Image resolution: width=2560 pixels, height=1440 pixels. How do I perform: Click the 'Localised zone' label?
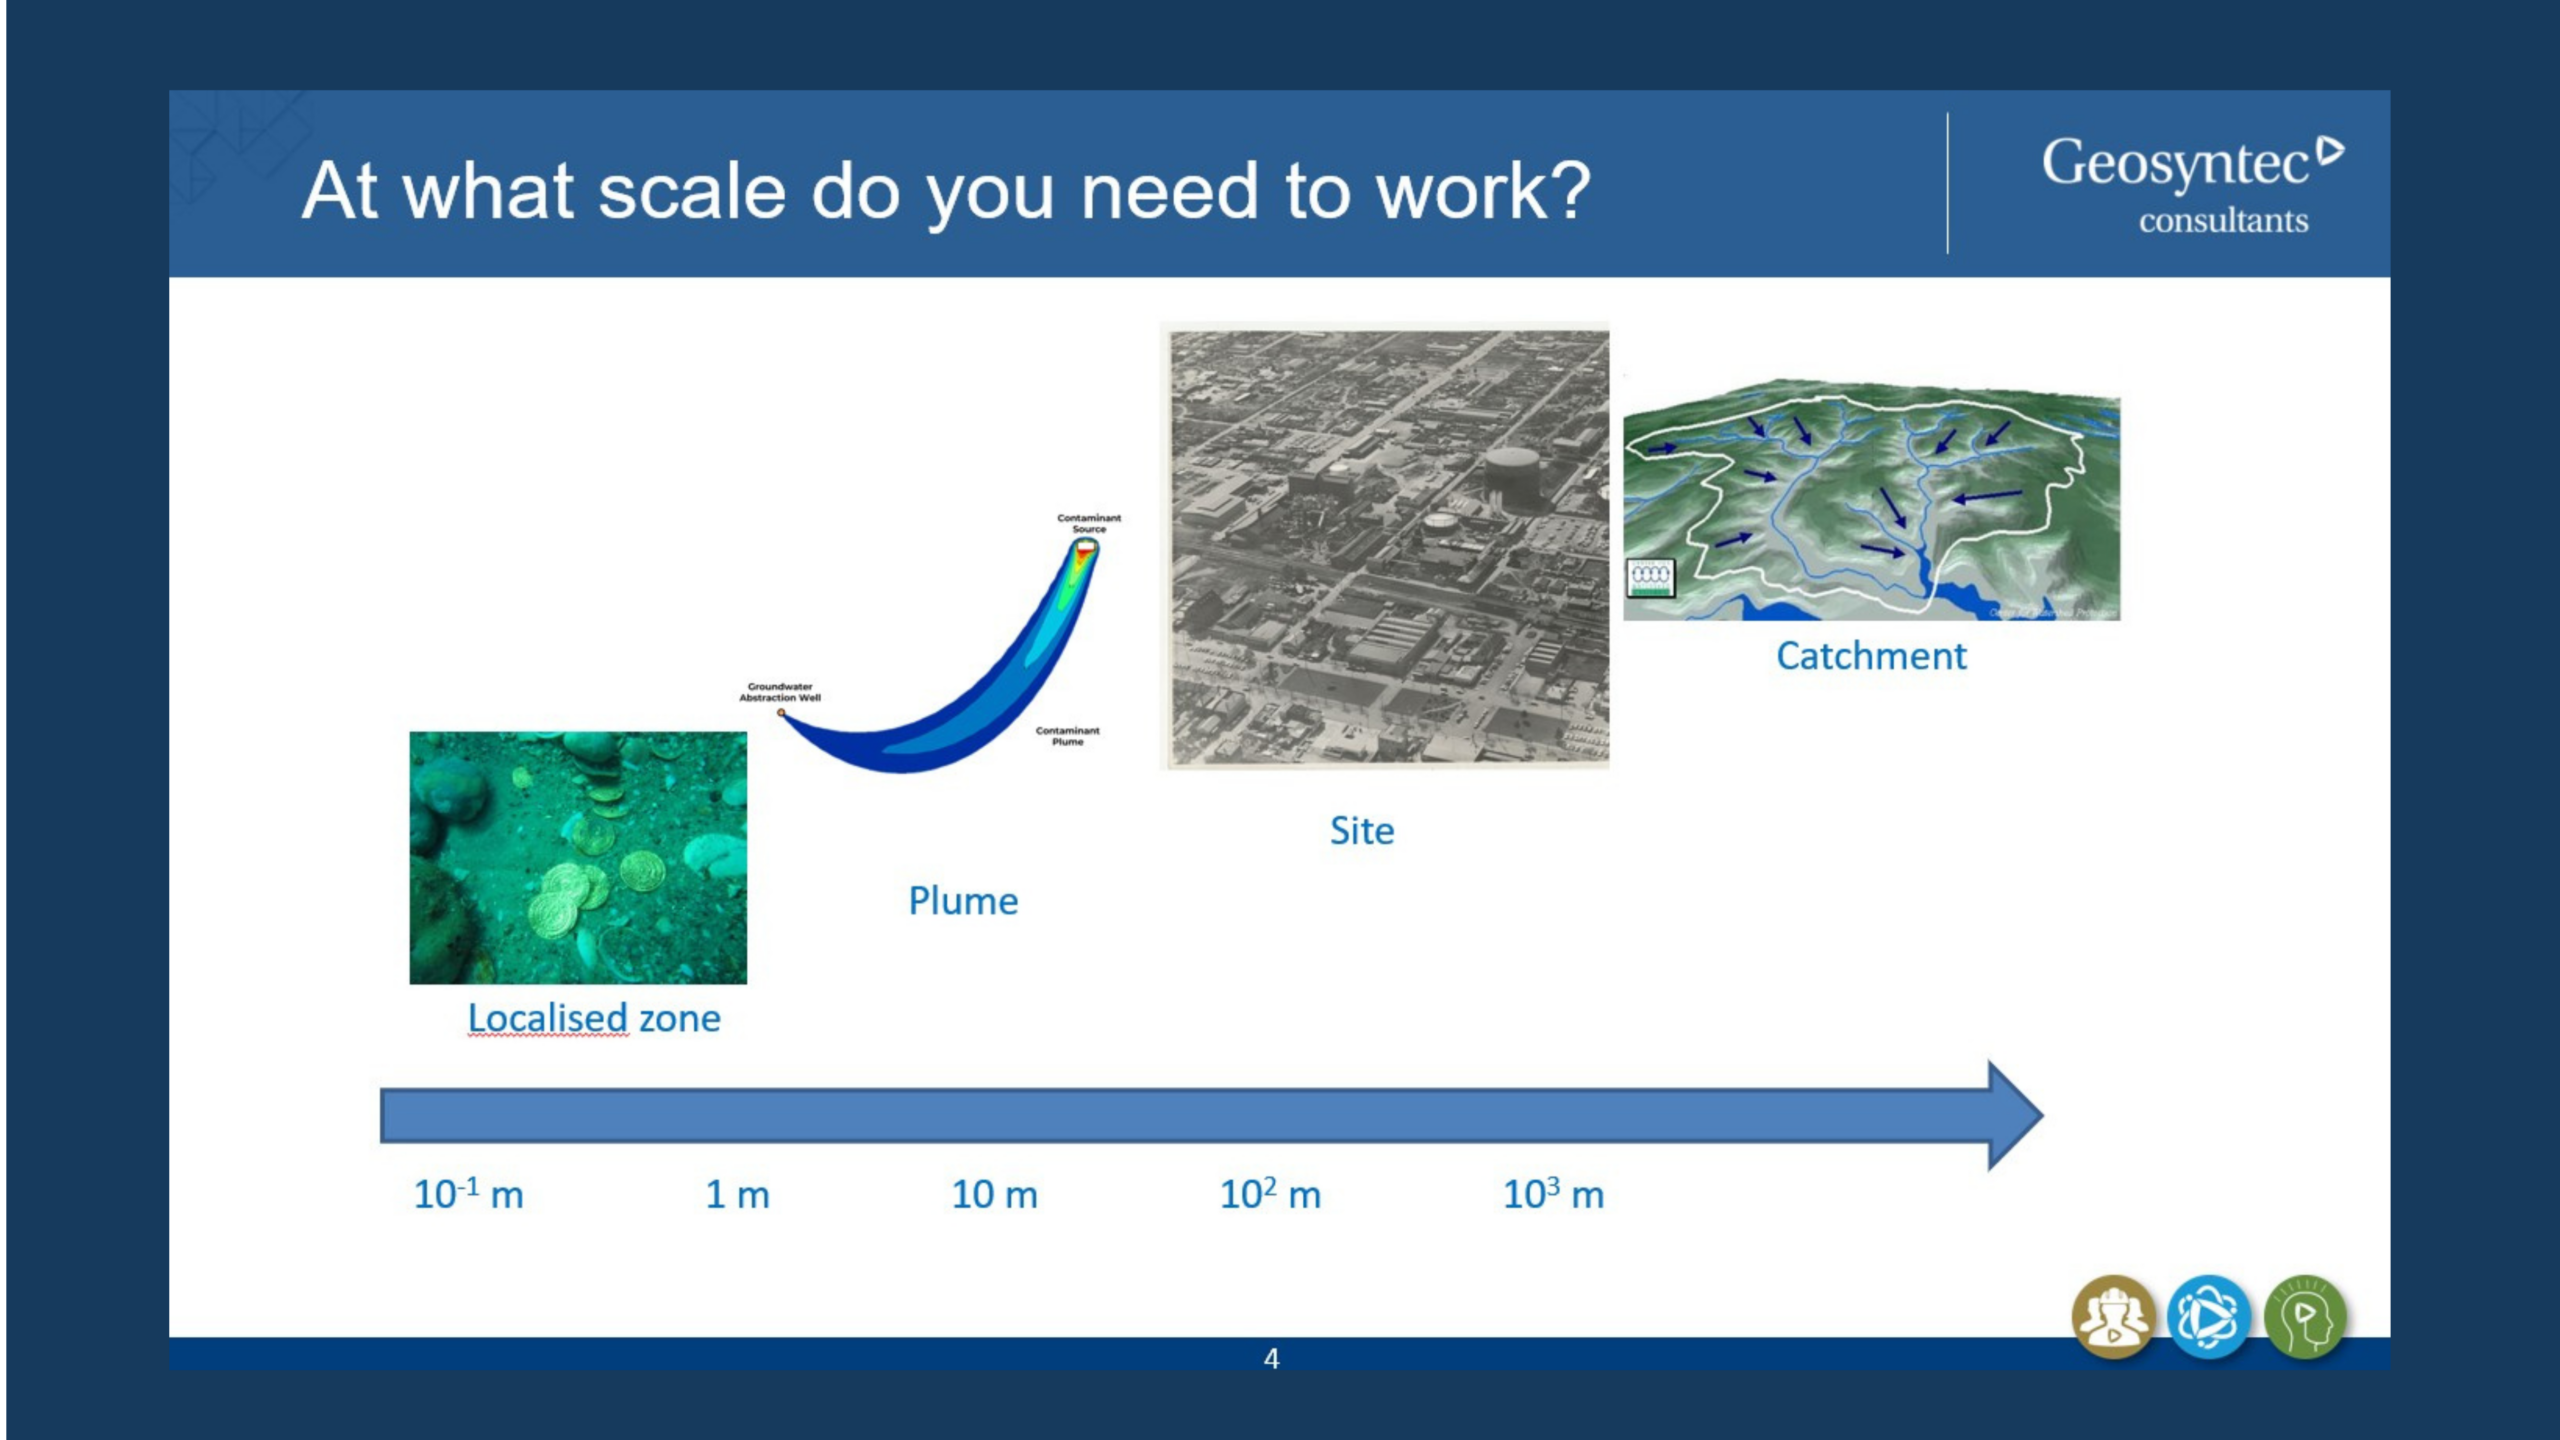pyautogui.click(x=594, y=1018)
